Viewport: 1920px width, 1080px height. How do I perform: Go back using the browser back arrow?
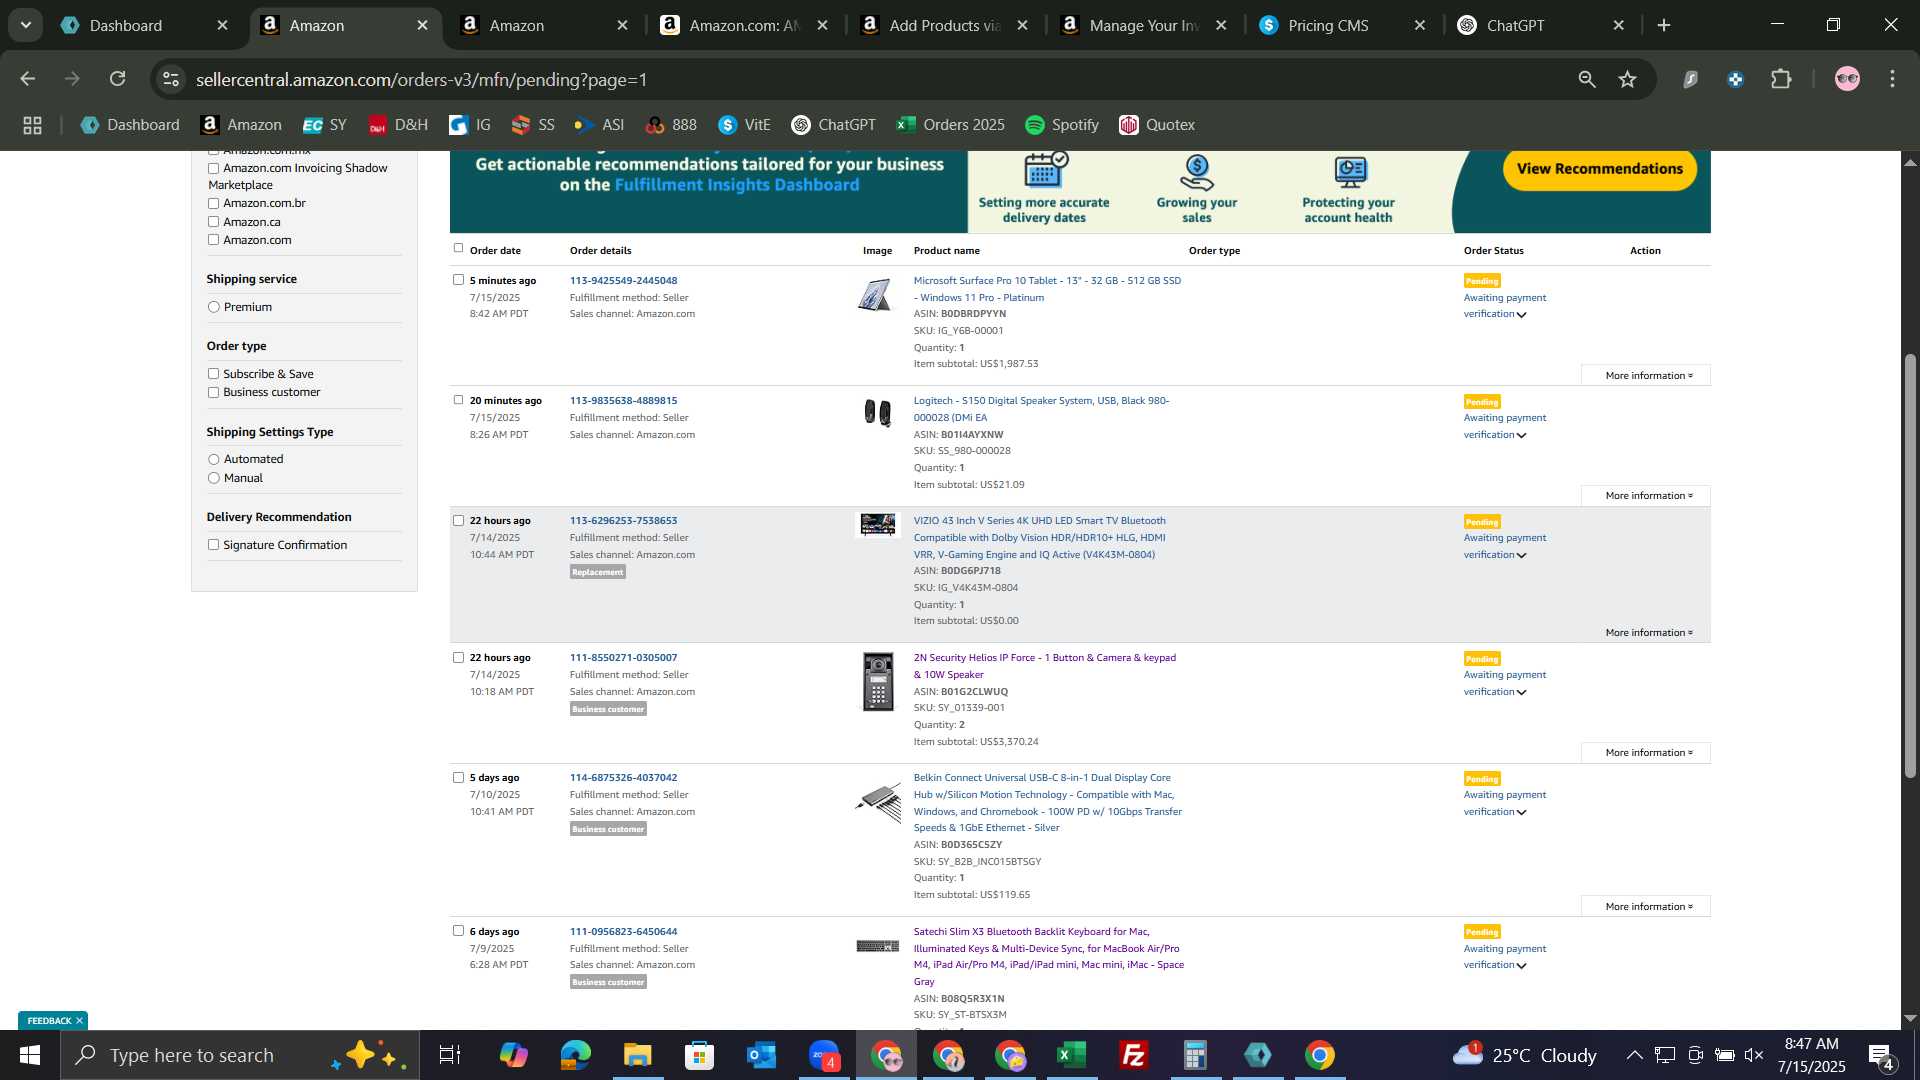pos(28,79)
